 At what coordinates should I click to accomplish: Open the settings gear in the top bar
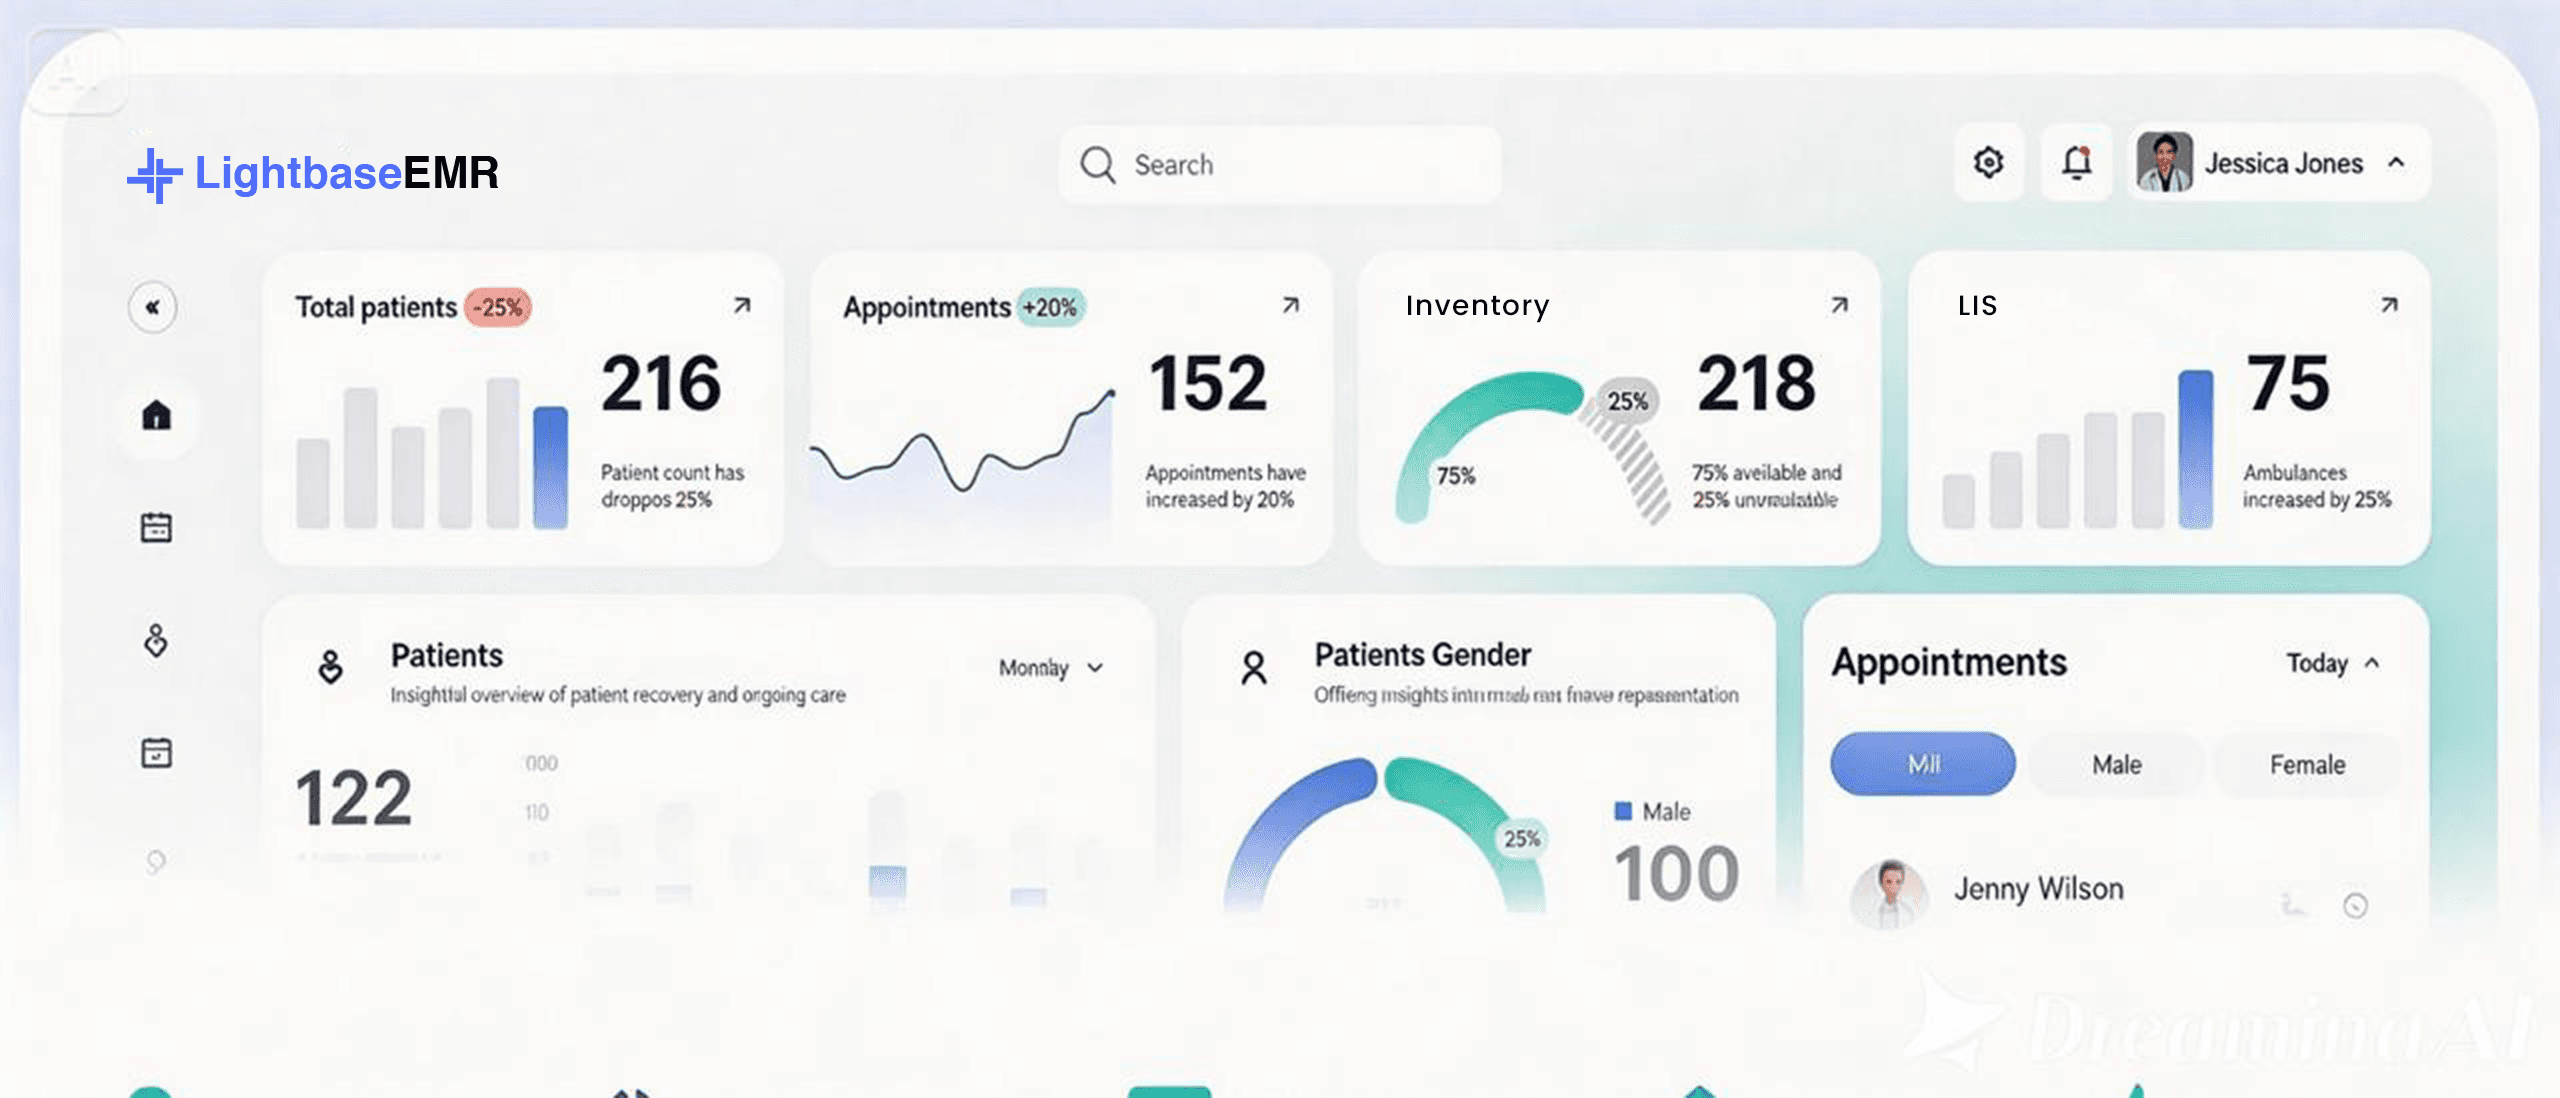click(1989, 163)
